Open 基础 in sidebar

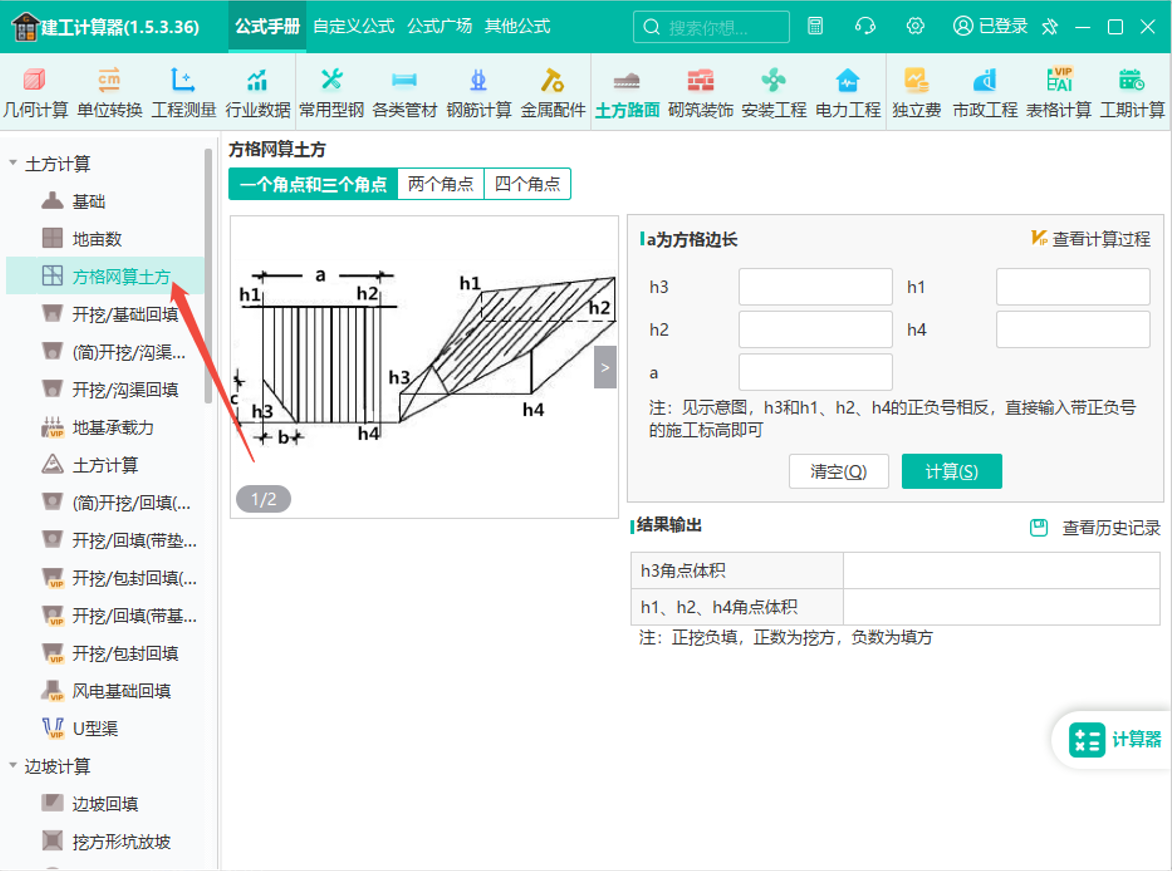[x=88, y=201]
